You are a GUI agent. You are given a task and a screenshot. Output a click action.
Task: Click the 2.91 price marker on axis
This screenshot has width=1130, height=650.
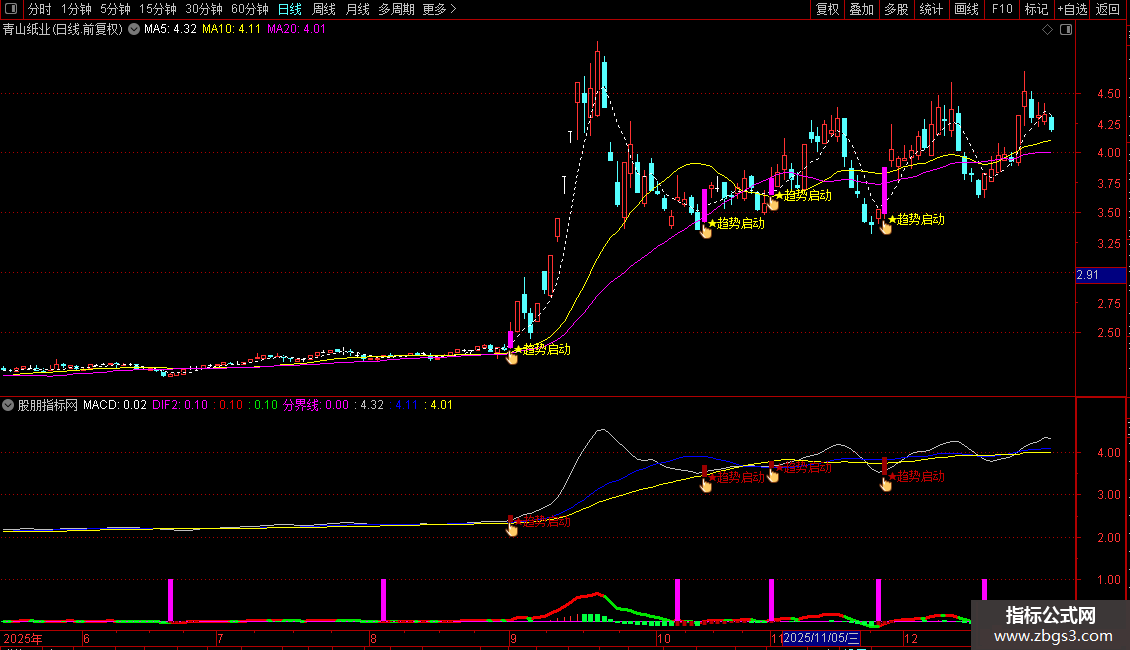(1100, 275)
